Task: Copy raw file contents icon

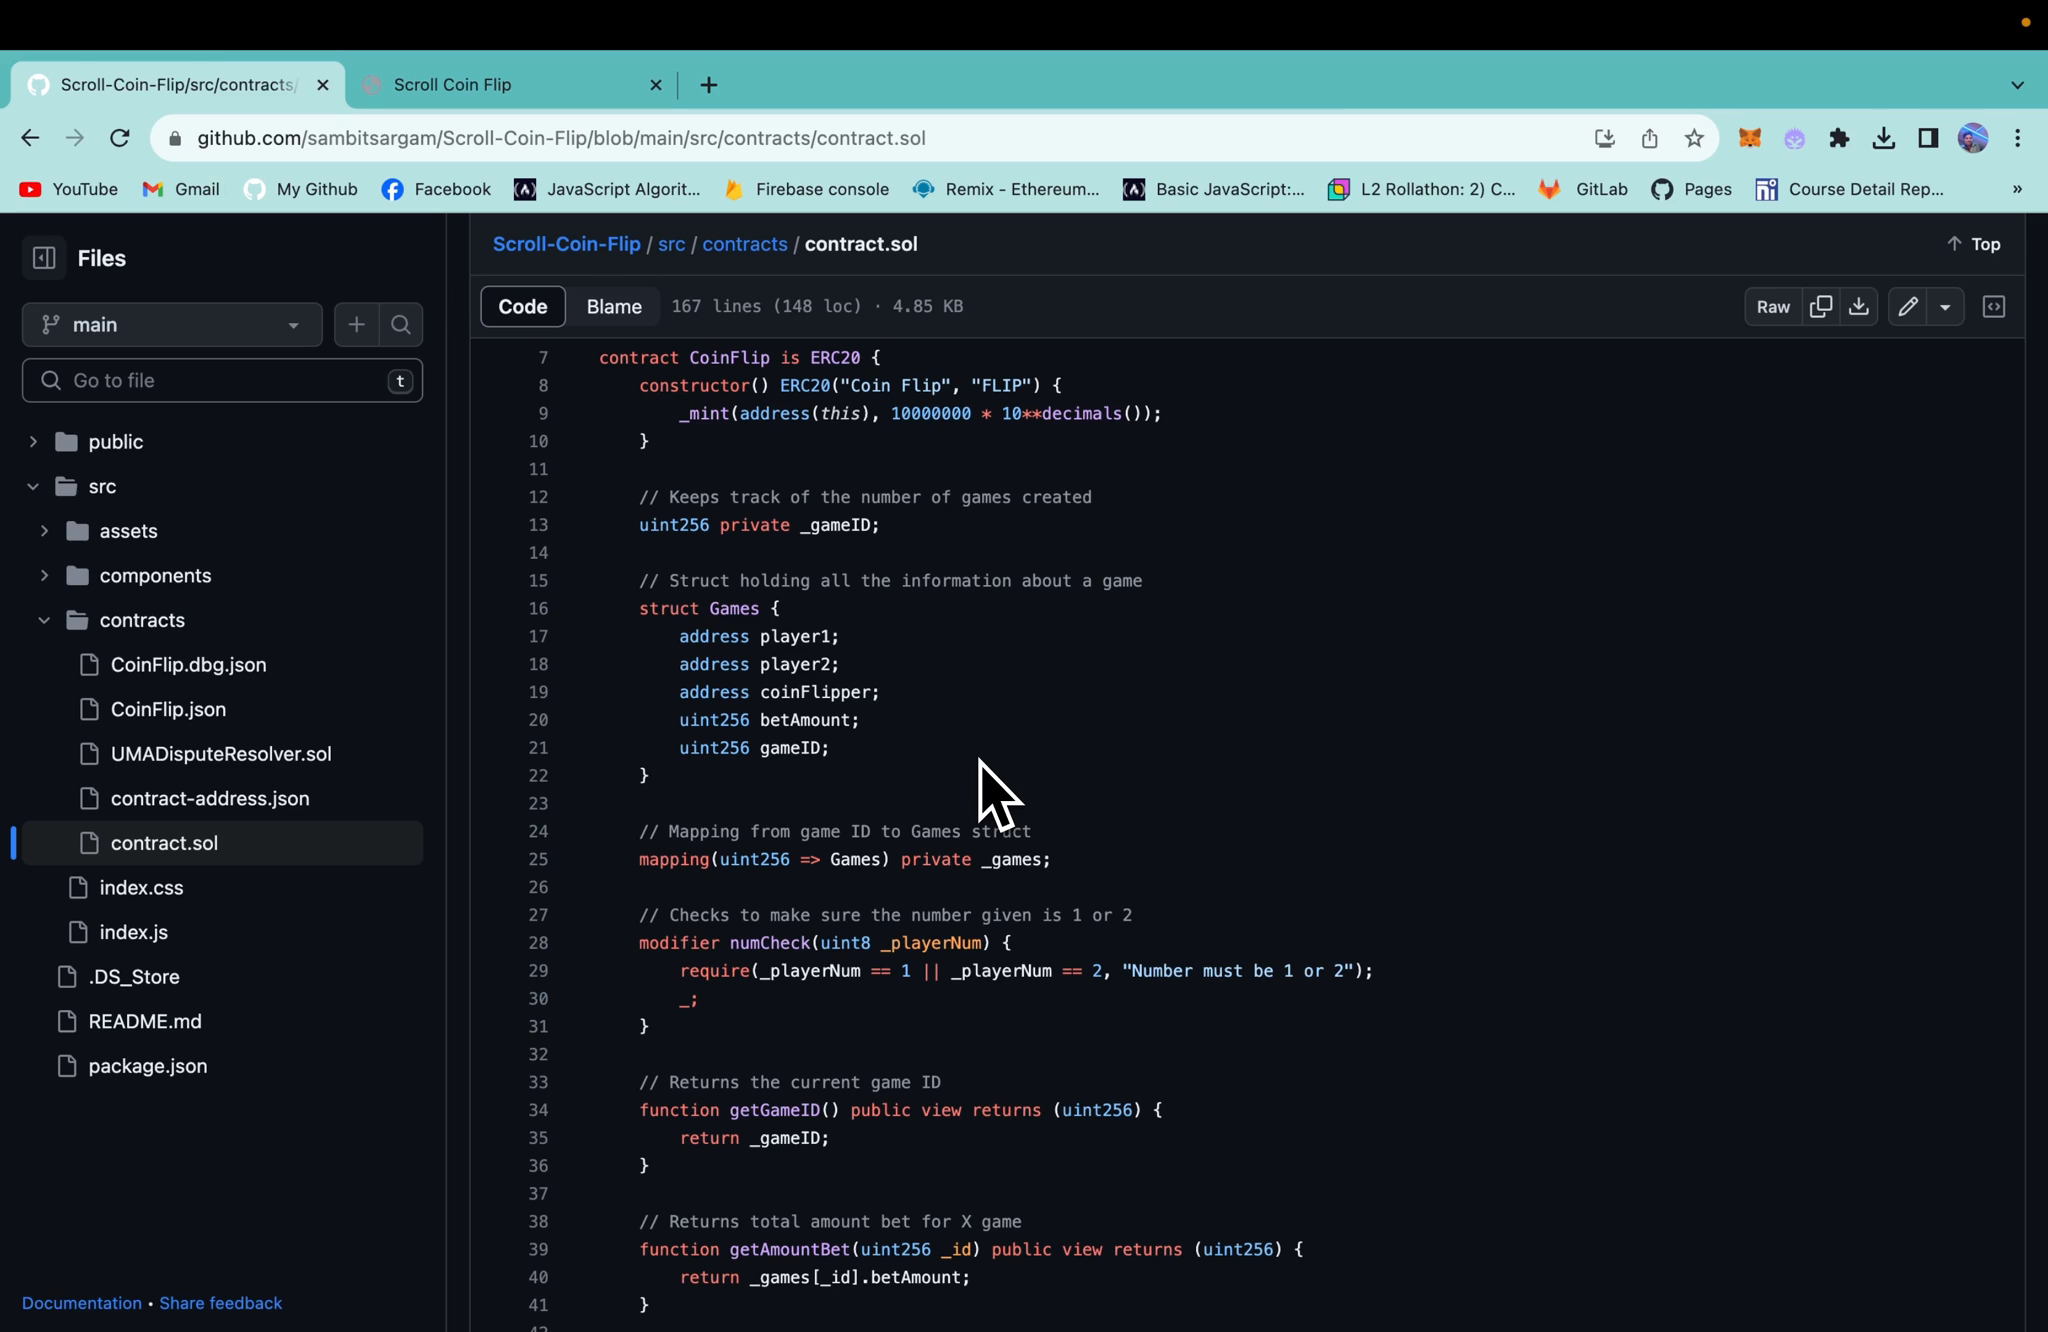Action: (x=1821, y=307)
